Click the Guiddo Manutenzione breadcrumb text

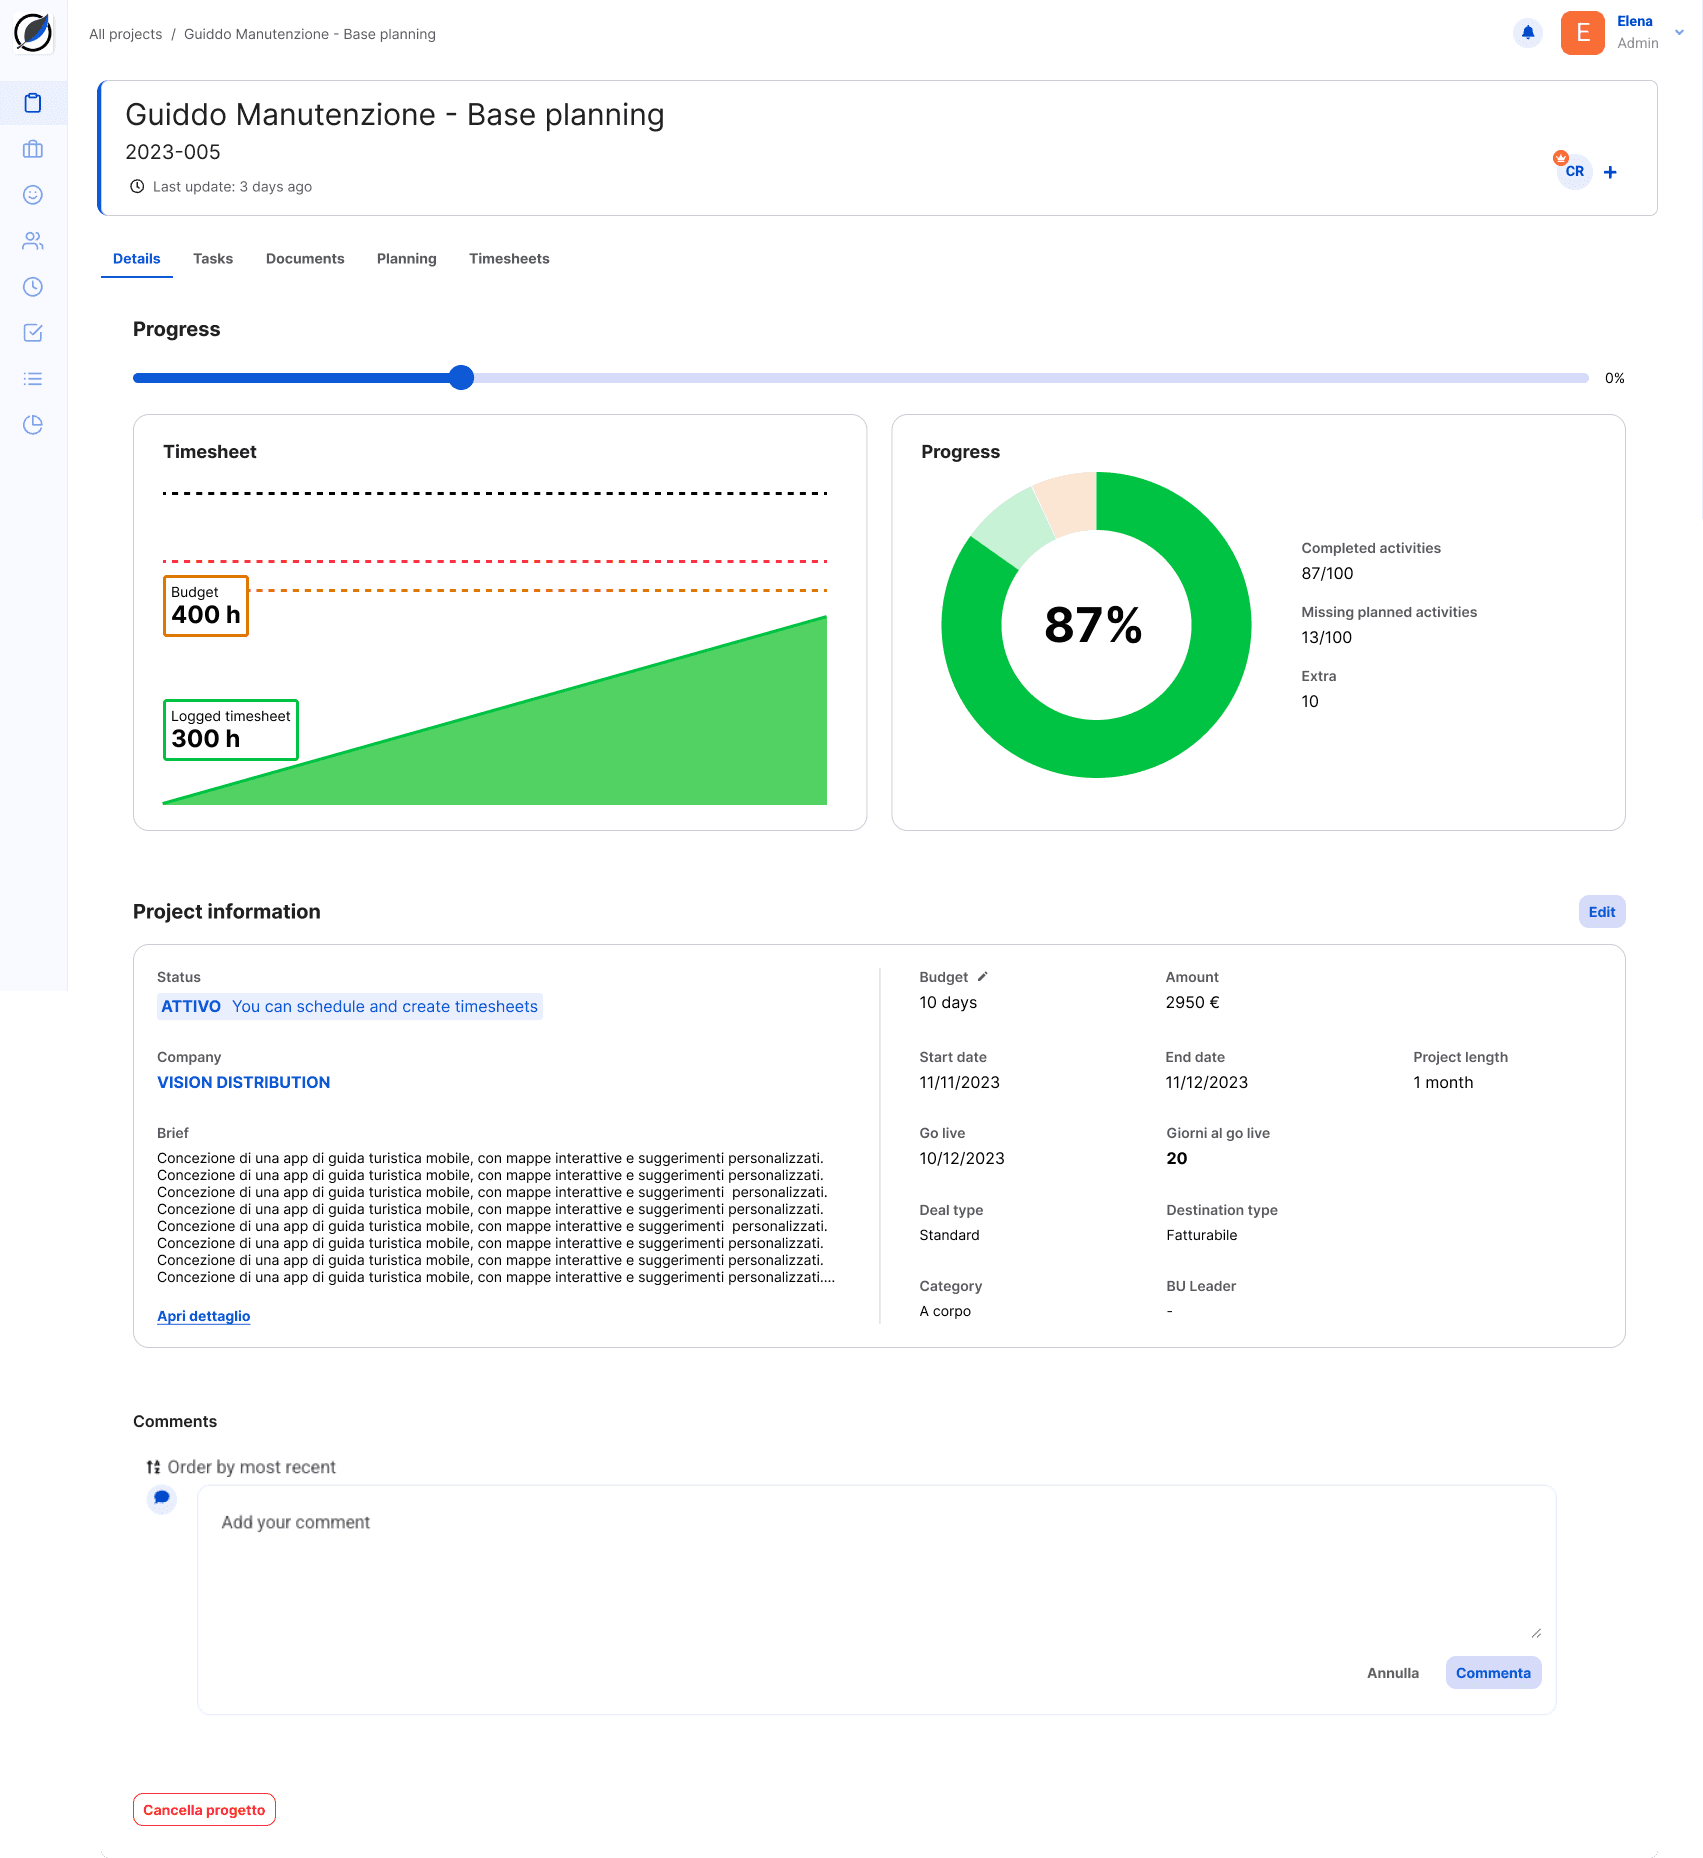click(x=310, y=34)
